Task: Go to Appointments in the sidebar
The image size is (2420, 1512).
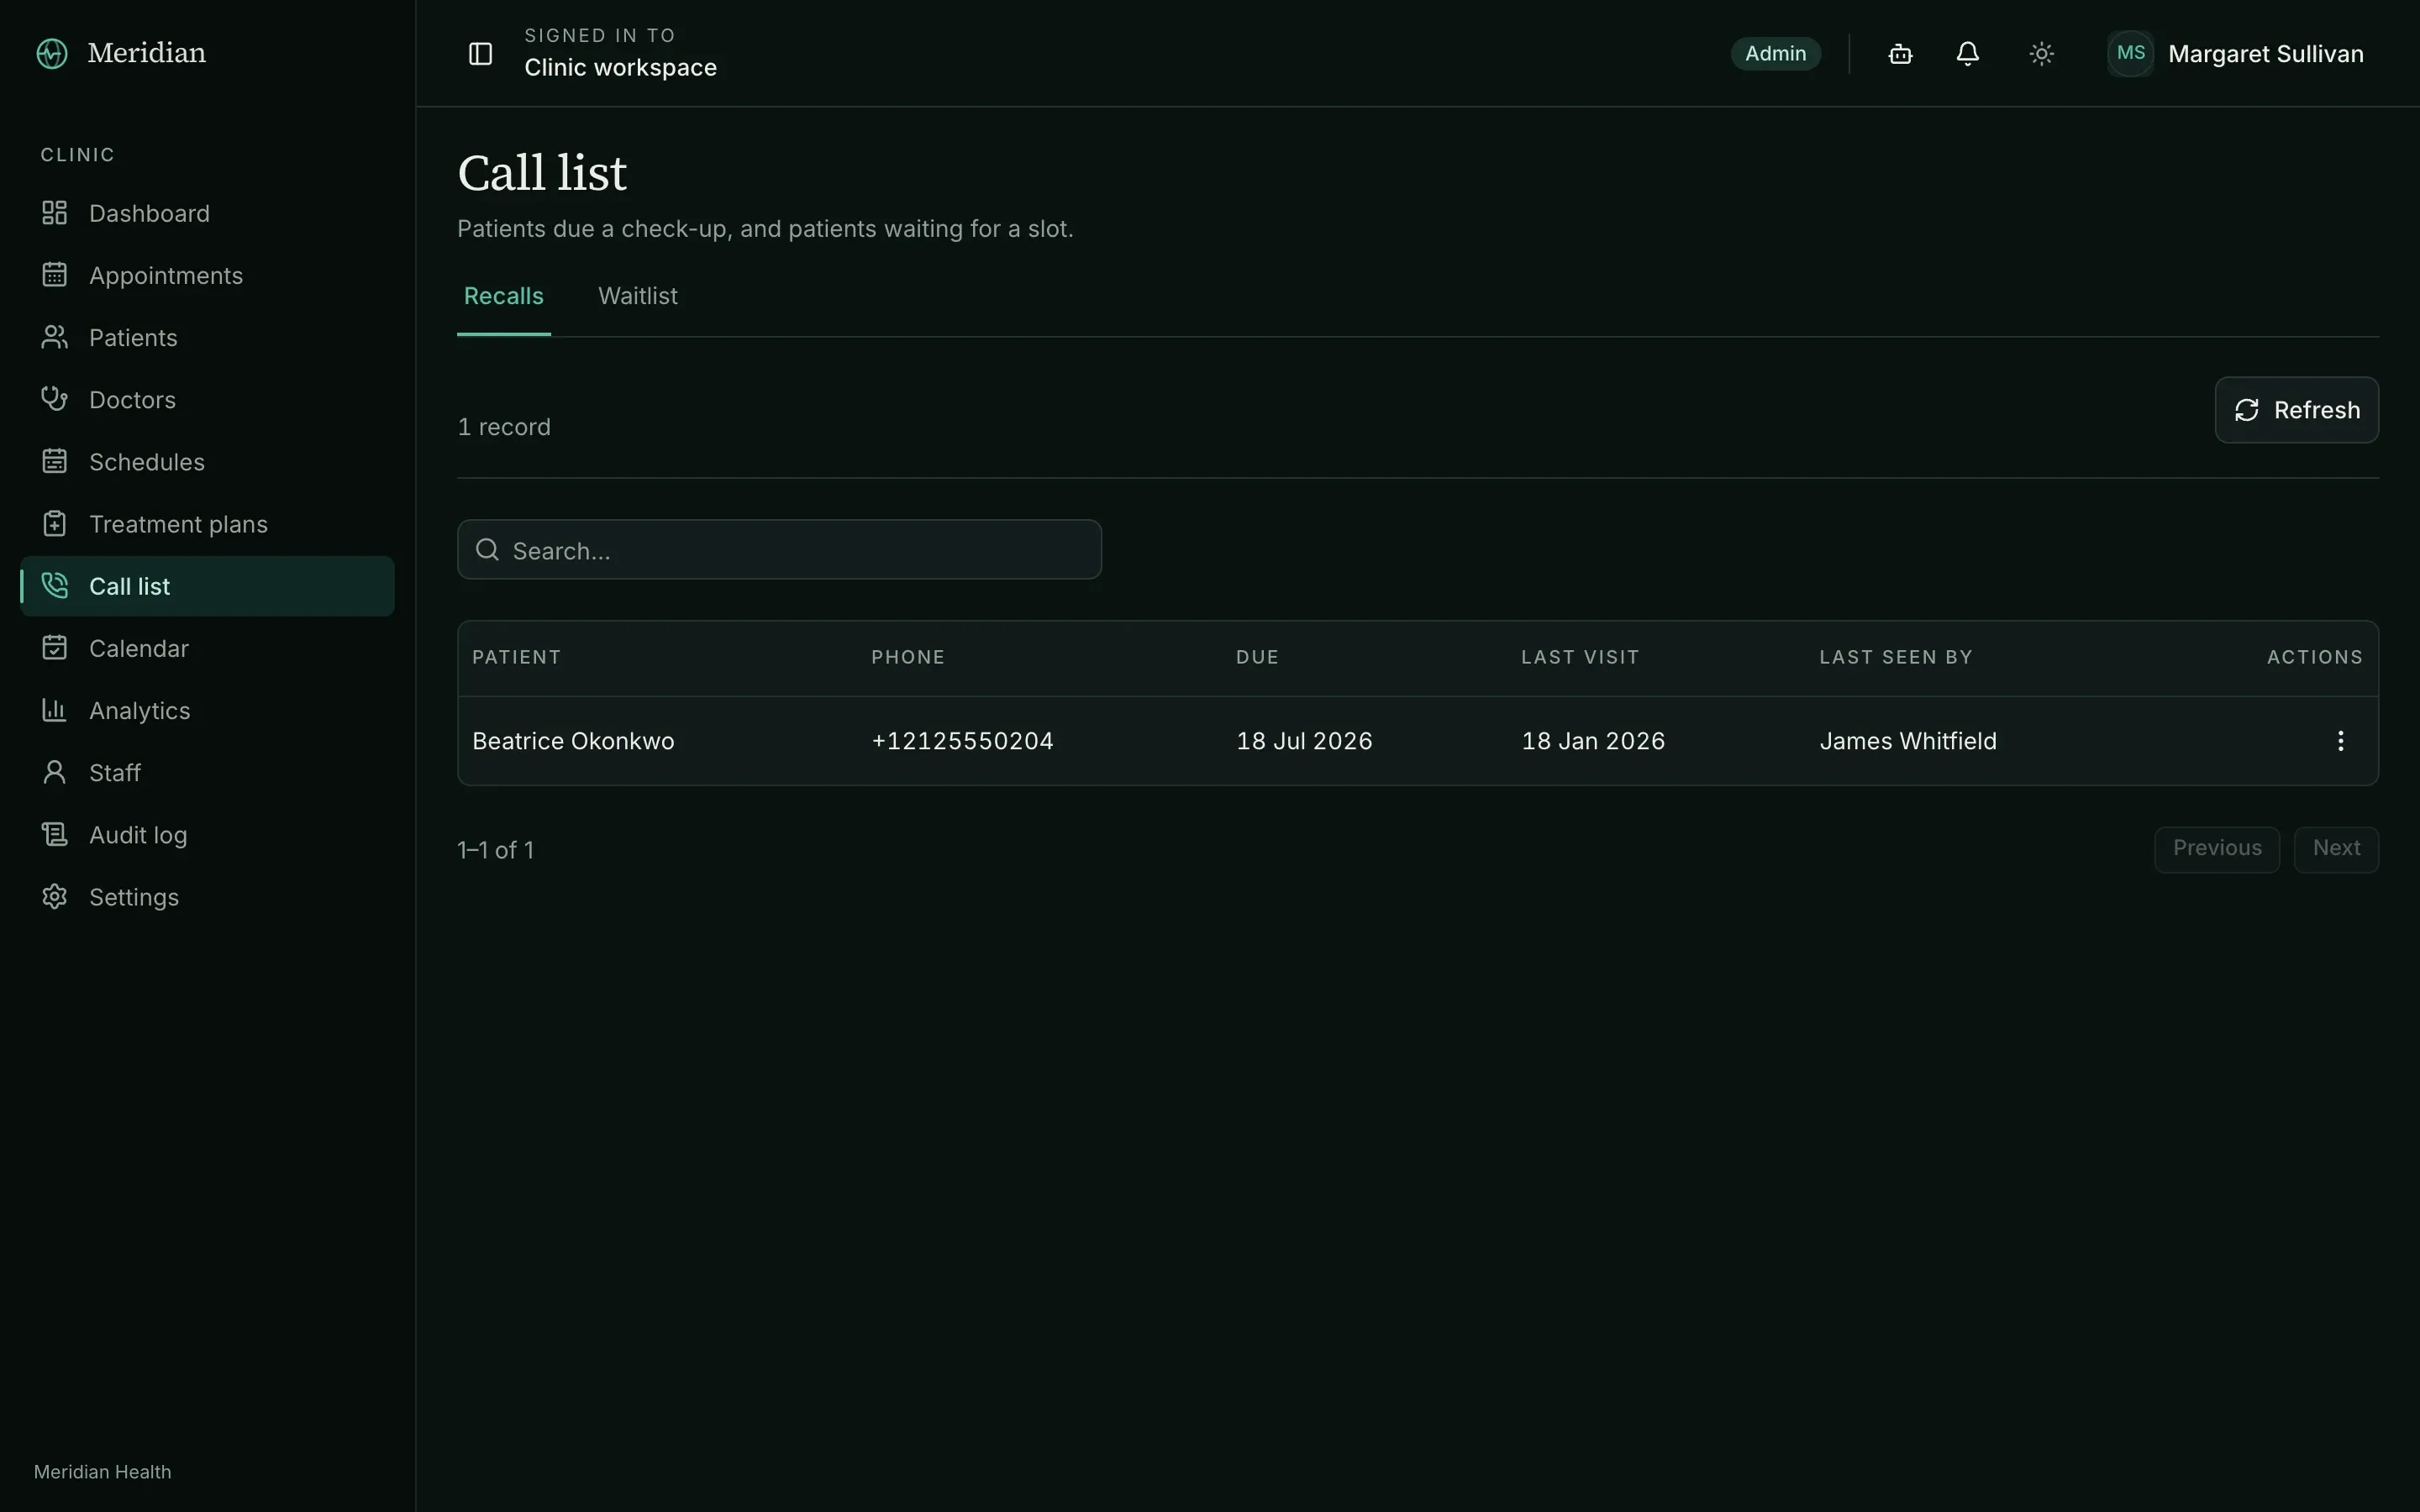Action: pyautogui.click(x=207, y=275)
